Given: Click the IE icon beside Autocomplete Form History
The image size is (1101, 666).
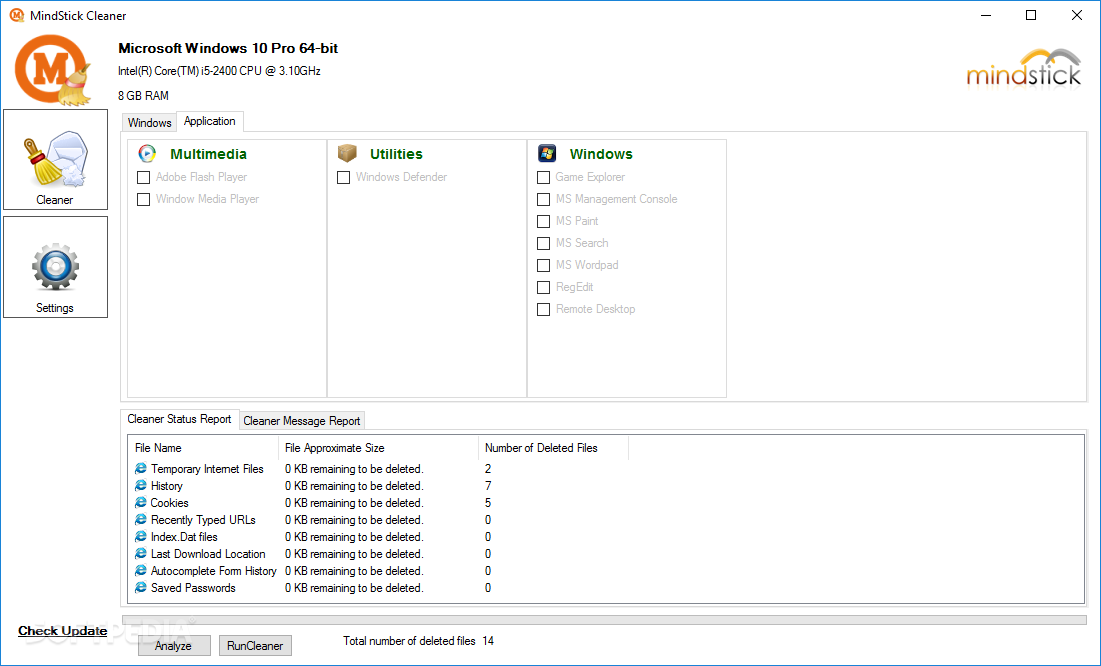Looking at the screenshot, I should 140,570.
